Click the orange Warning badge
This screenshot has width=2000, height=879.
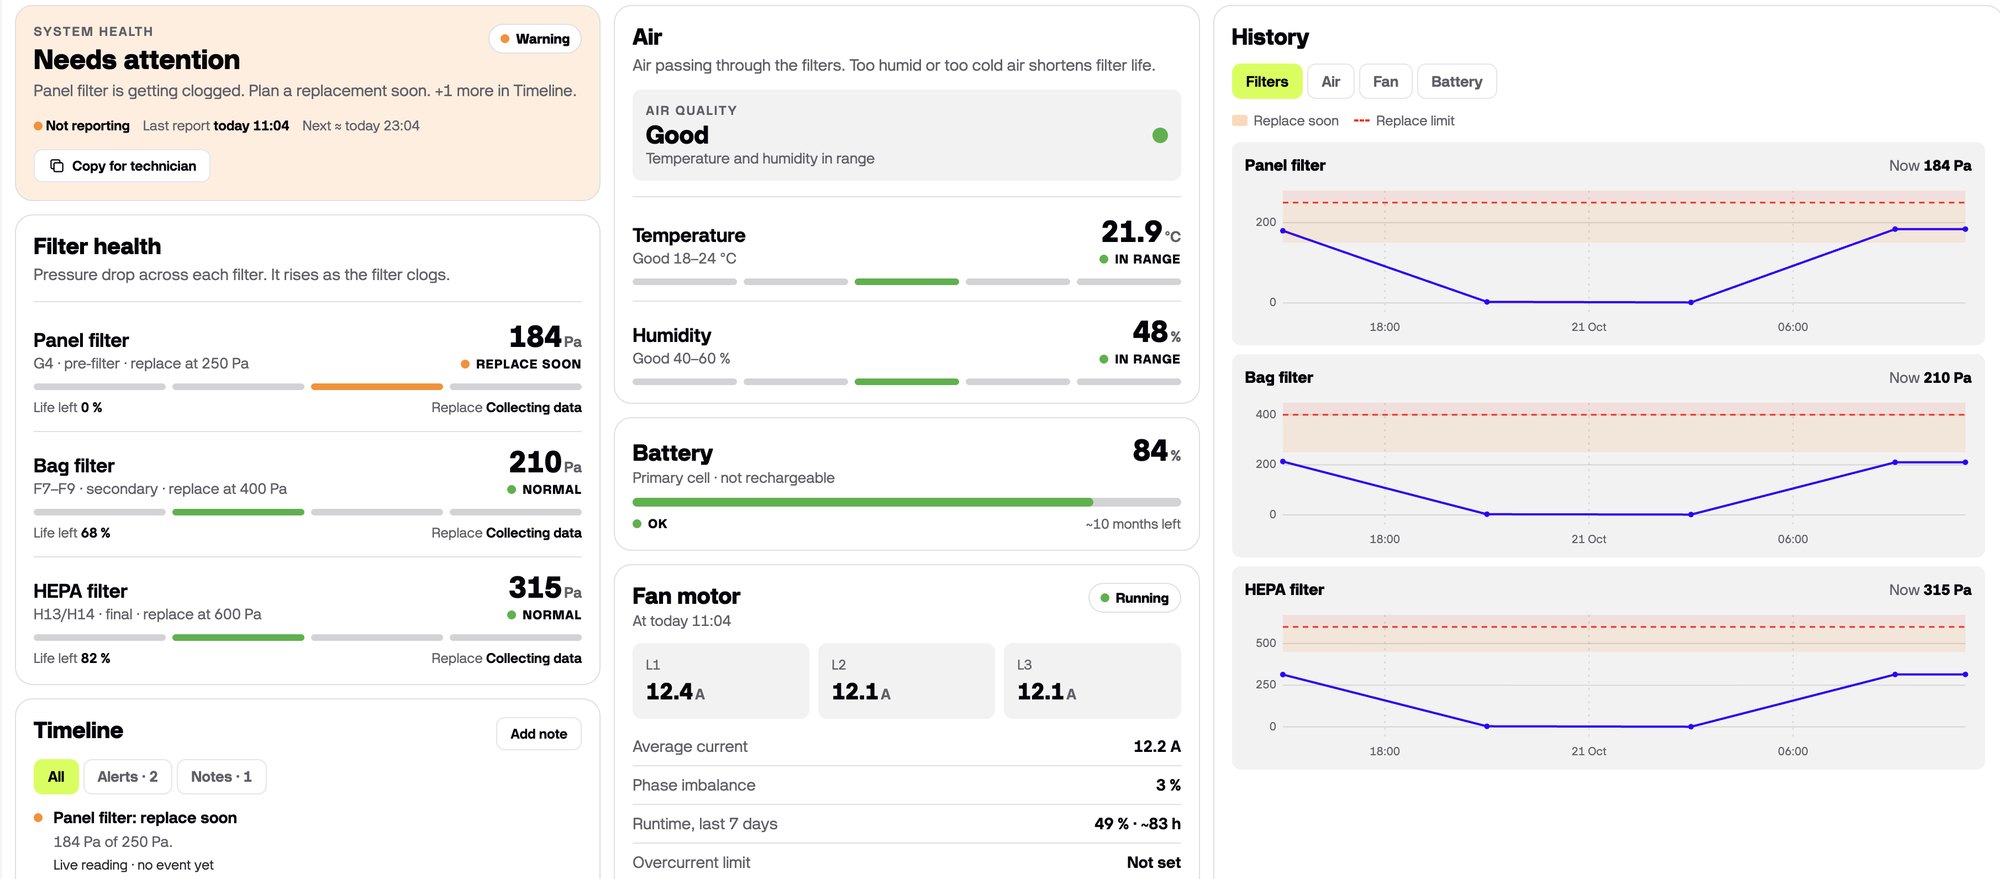(535, 39)
